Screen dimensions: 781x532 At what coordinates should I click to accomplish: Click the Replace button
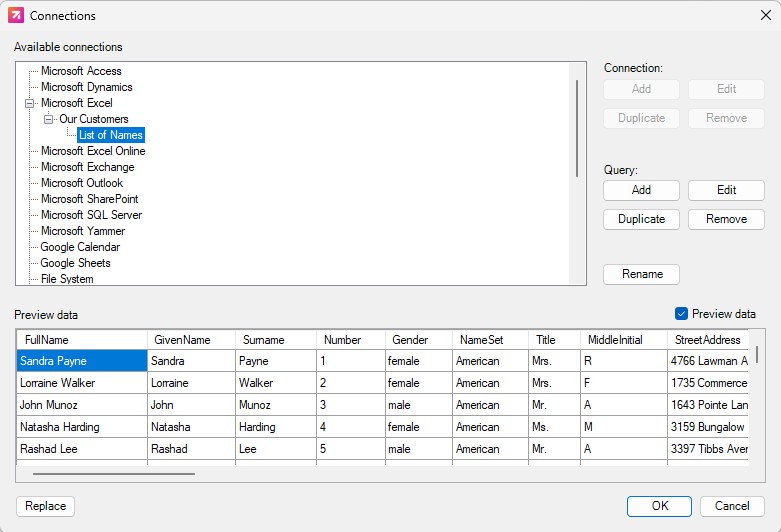[x=45, y=506]
